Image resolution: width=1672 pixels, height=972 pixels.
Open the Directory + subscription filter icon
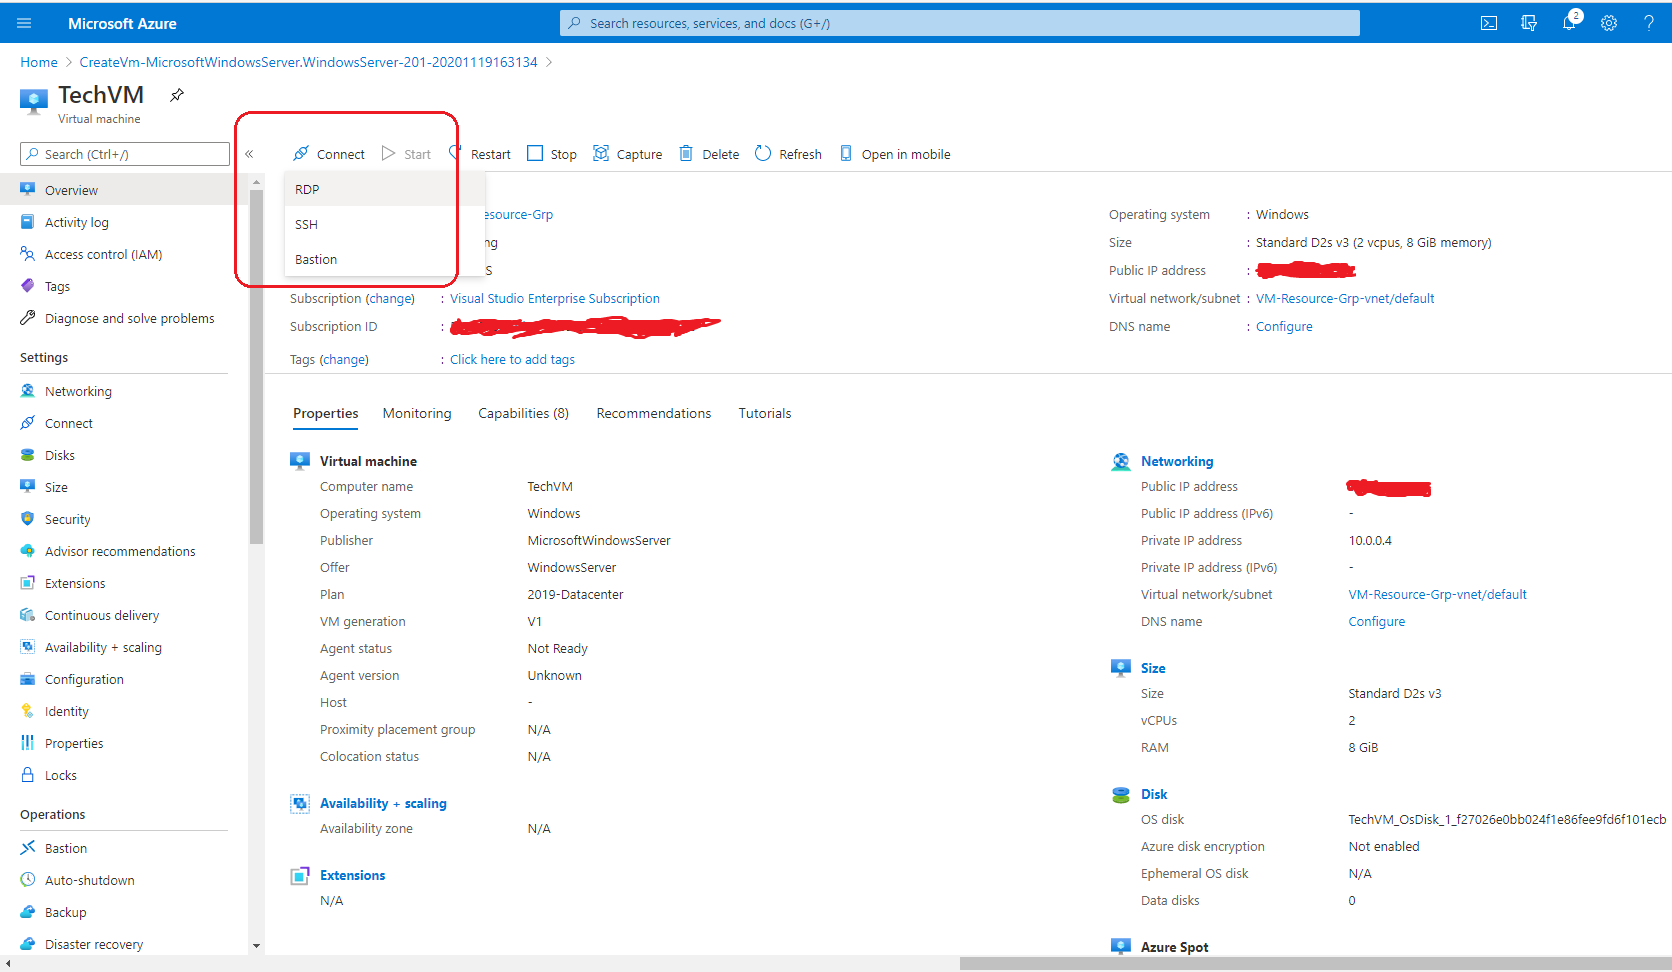click(1529, 23)
